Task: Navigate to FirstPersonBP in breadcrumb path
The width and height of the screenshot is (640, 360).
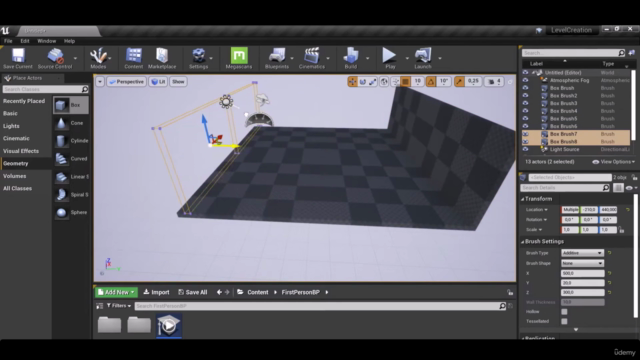Action: (300, 292)
